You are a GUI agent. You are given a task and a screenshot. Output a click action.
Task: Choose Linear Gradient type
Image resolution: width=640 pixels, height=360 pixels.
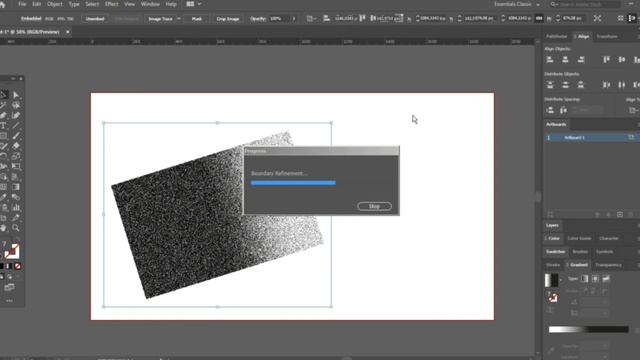pyautogui.click(x=584, y=279)
